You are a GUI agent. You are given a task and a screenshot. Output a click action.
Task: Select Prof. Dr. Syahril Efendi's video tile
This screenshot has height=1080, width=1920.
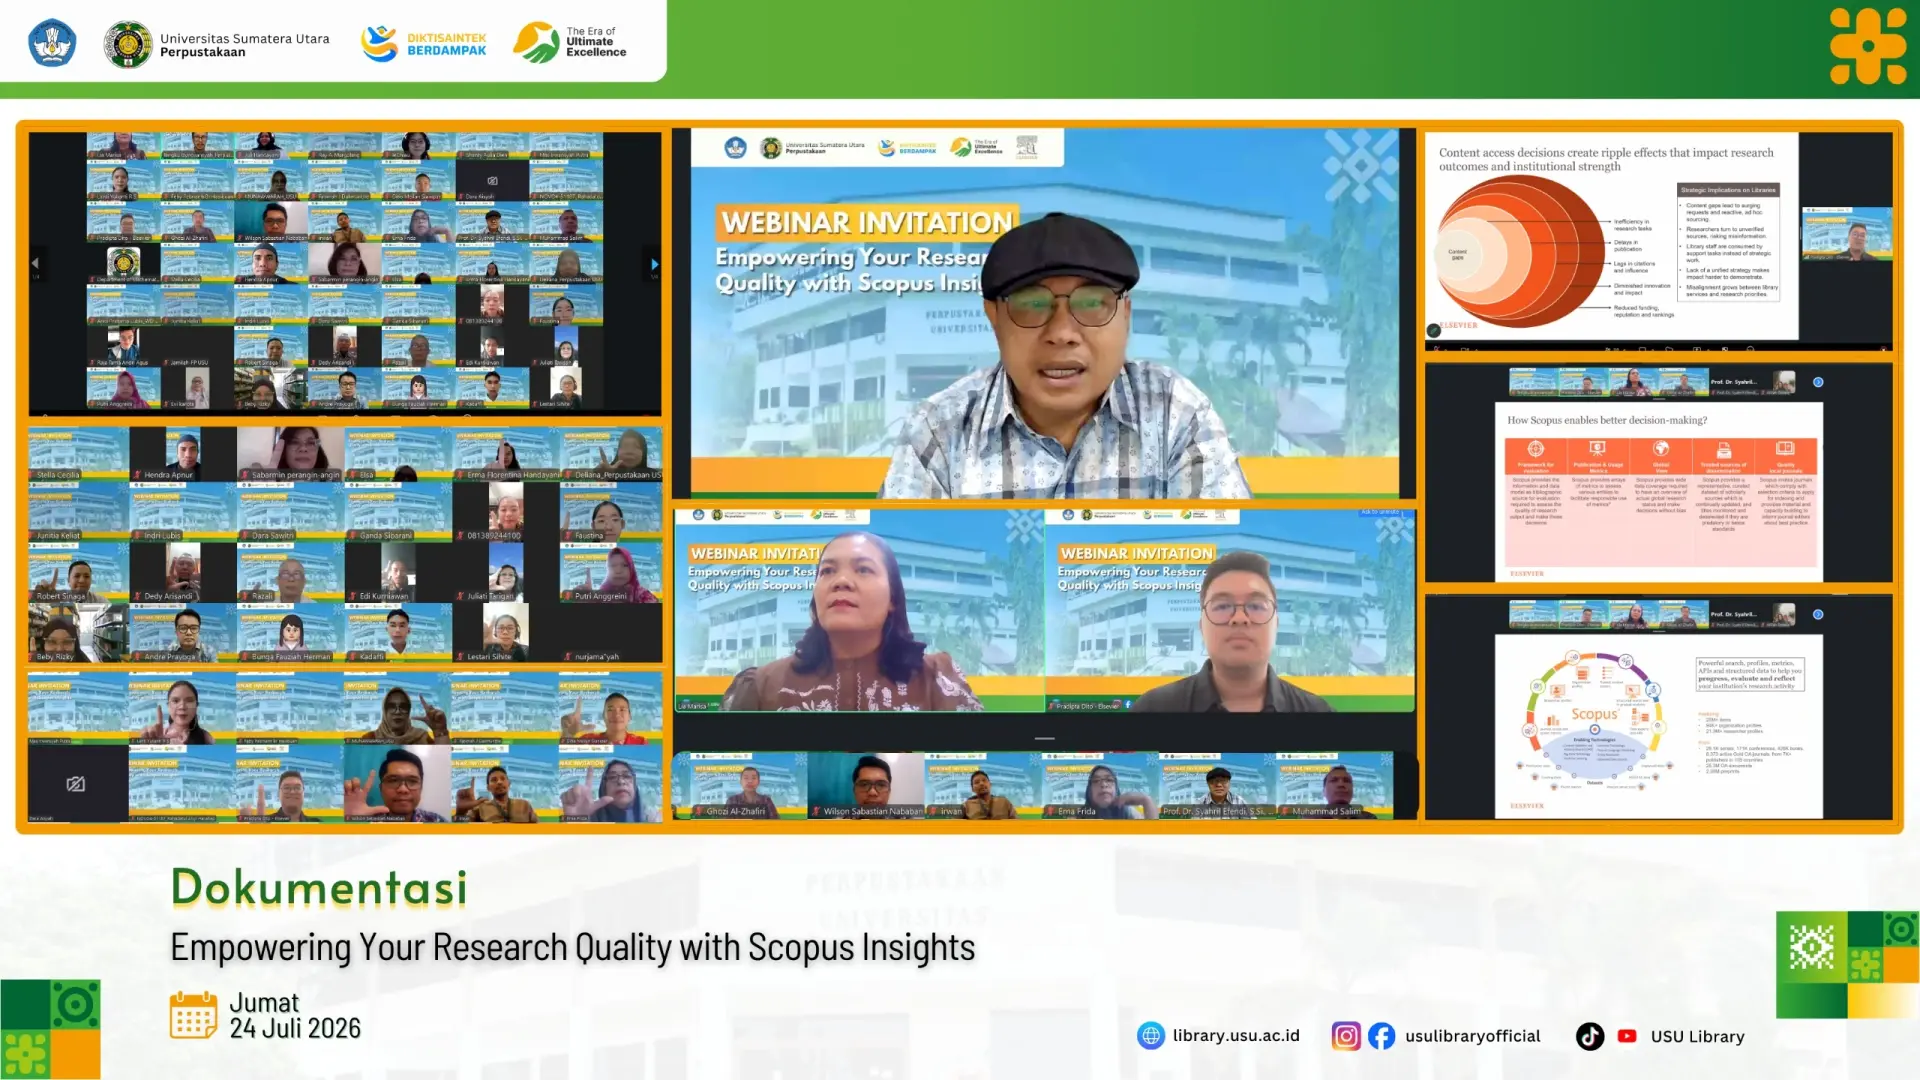(x=1217, y=785)
